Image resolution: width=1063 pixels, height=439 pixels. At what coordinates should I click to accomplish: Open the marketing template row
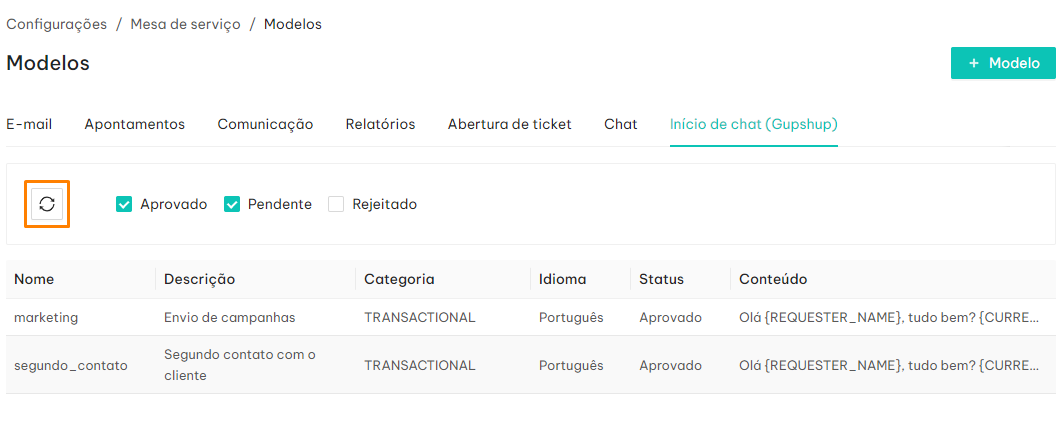pos(531,317)
